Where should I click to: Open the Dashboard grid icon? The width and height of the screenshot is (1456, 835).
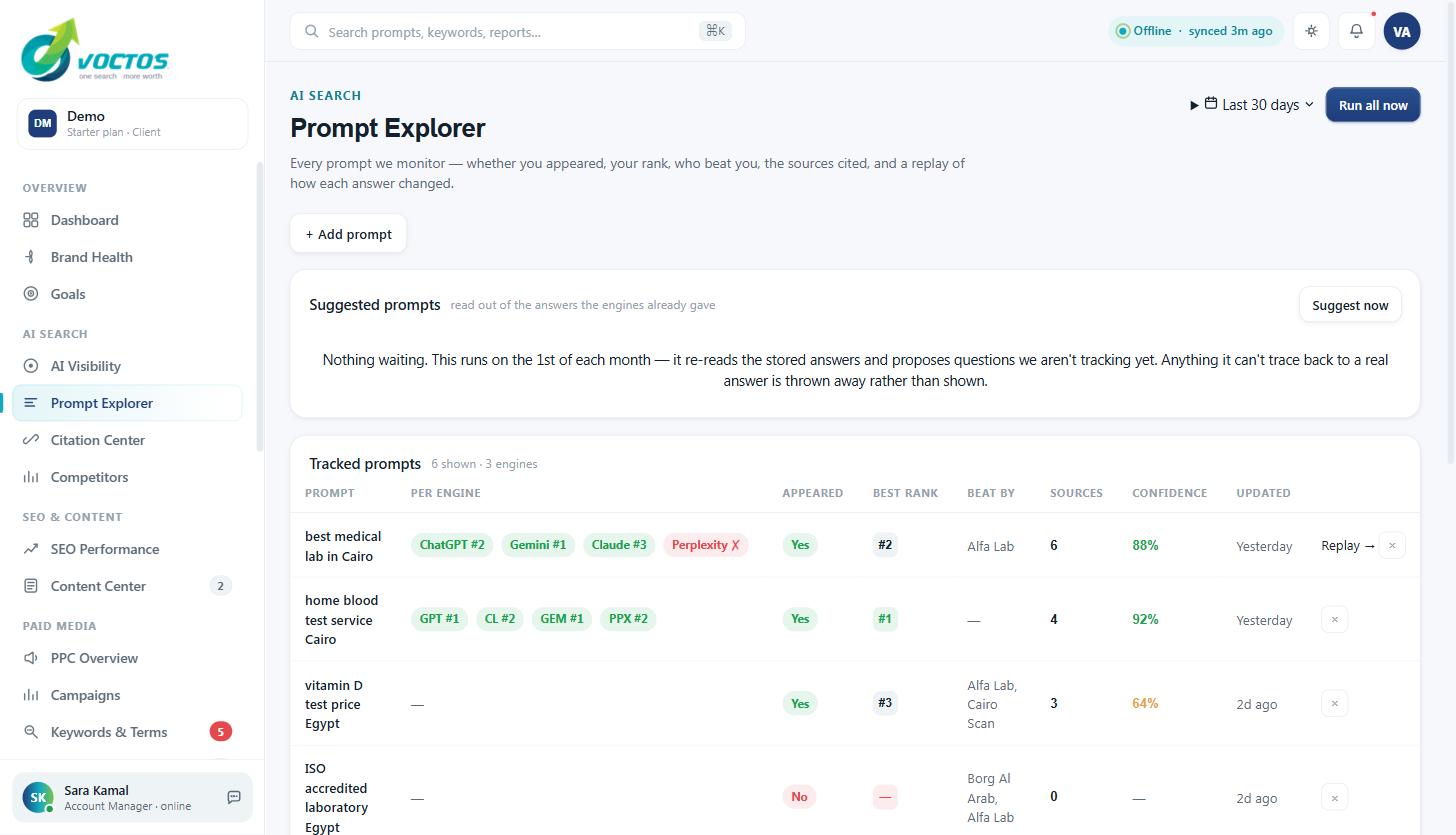tap(31, 220)
